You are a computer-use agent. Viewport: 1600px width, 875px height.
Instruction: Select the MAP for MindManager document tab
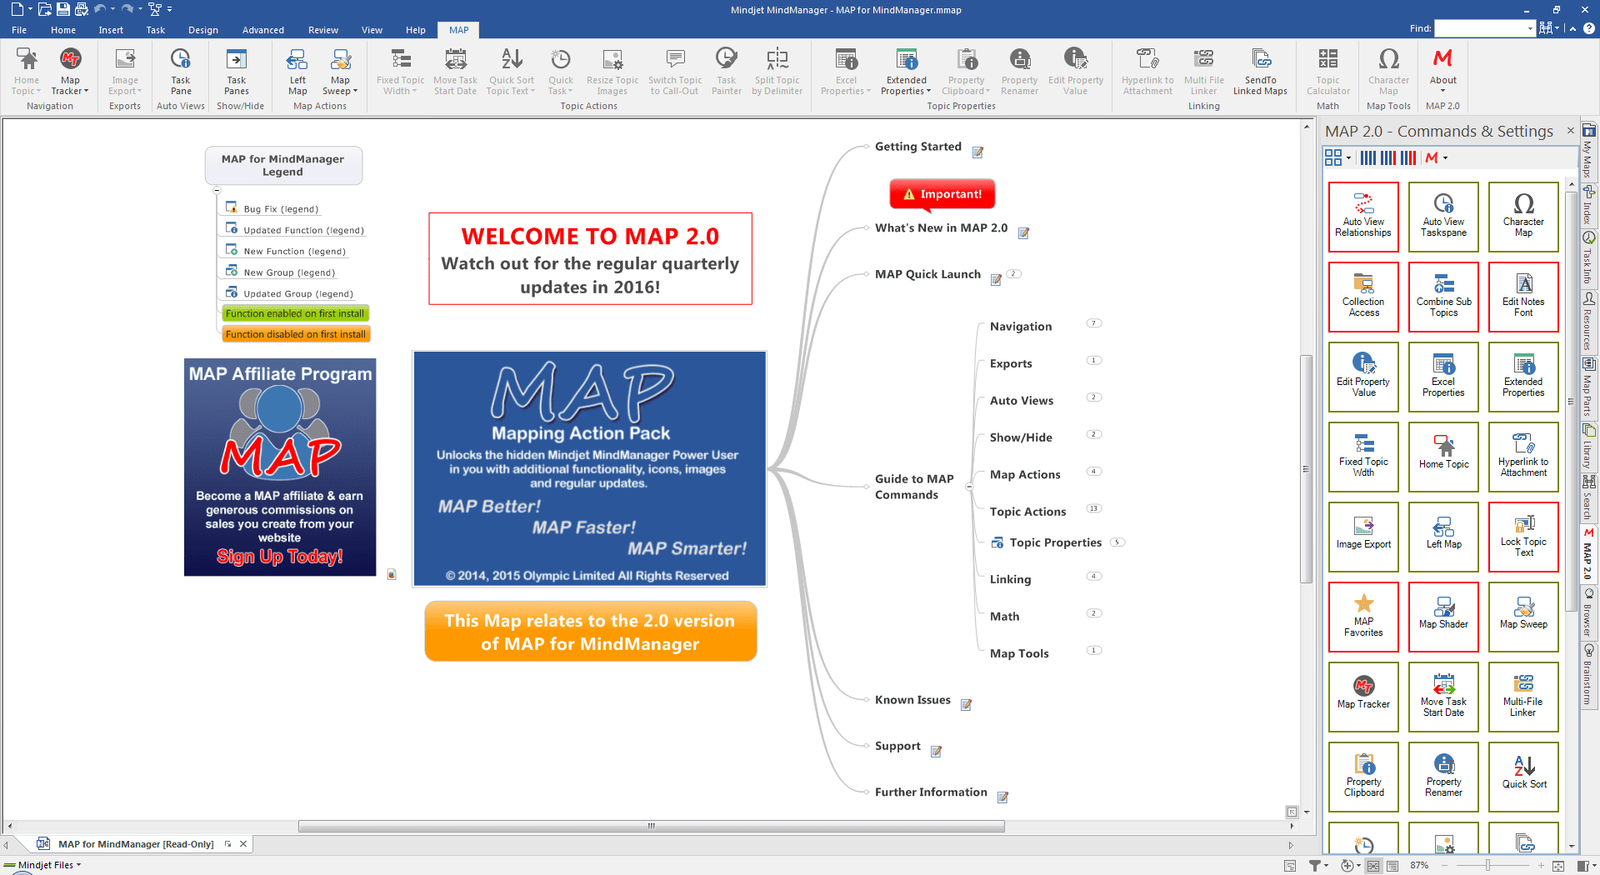[136, 844]
